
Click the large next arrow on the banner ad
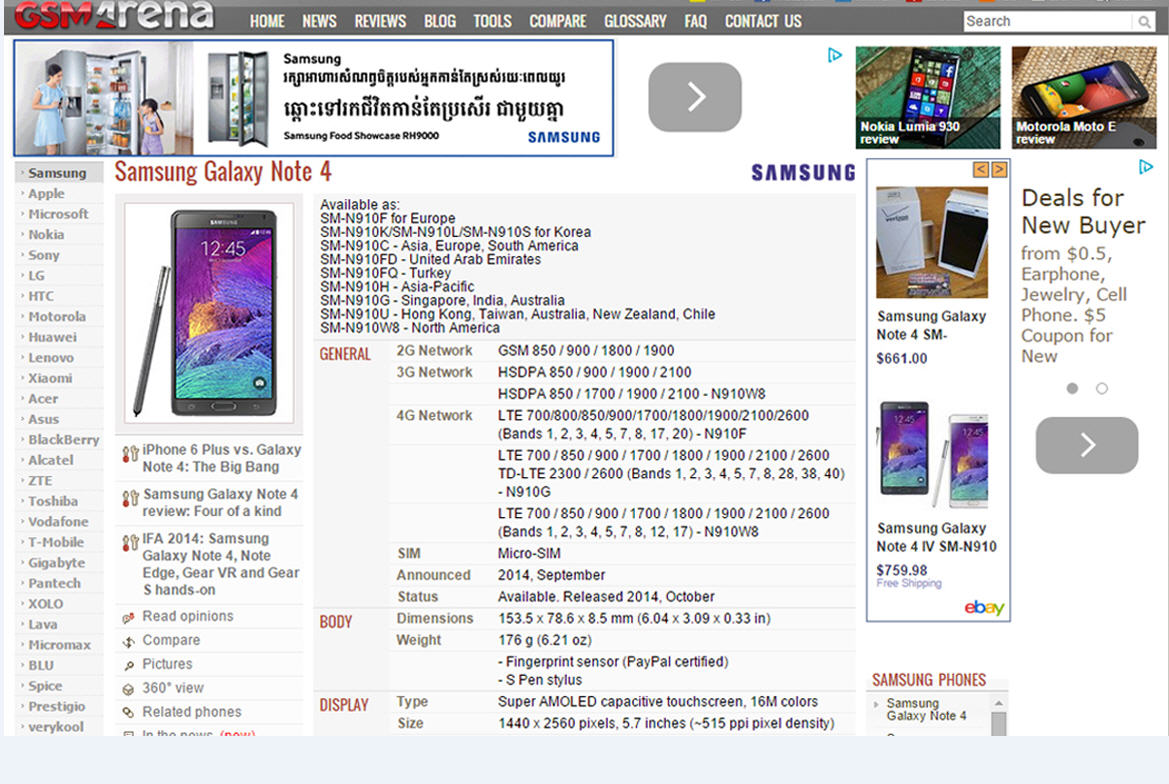click(695, 97)
